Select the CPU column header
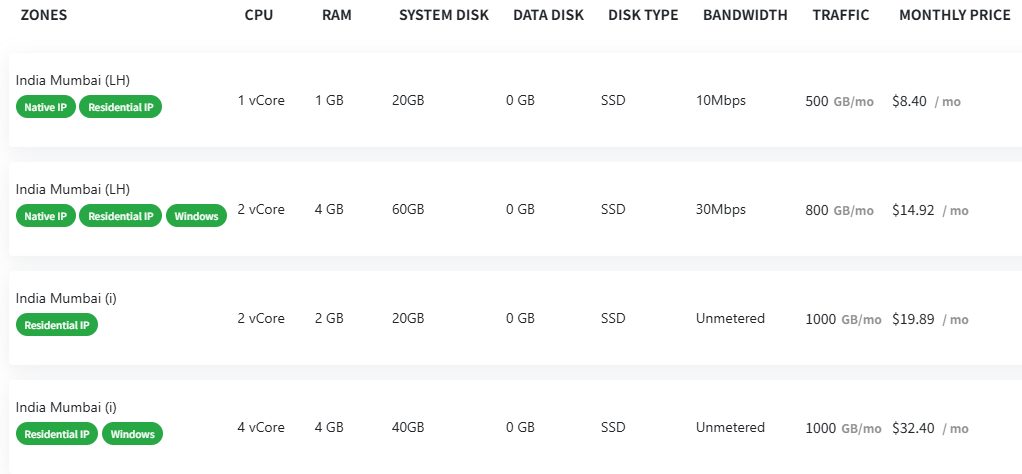This screenshot has height=474, width=1022. pos(258,15)
